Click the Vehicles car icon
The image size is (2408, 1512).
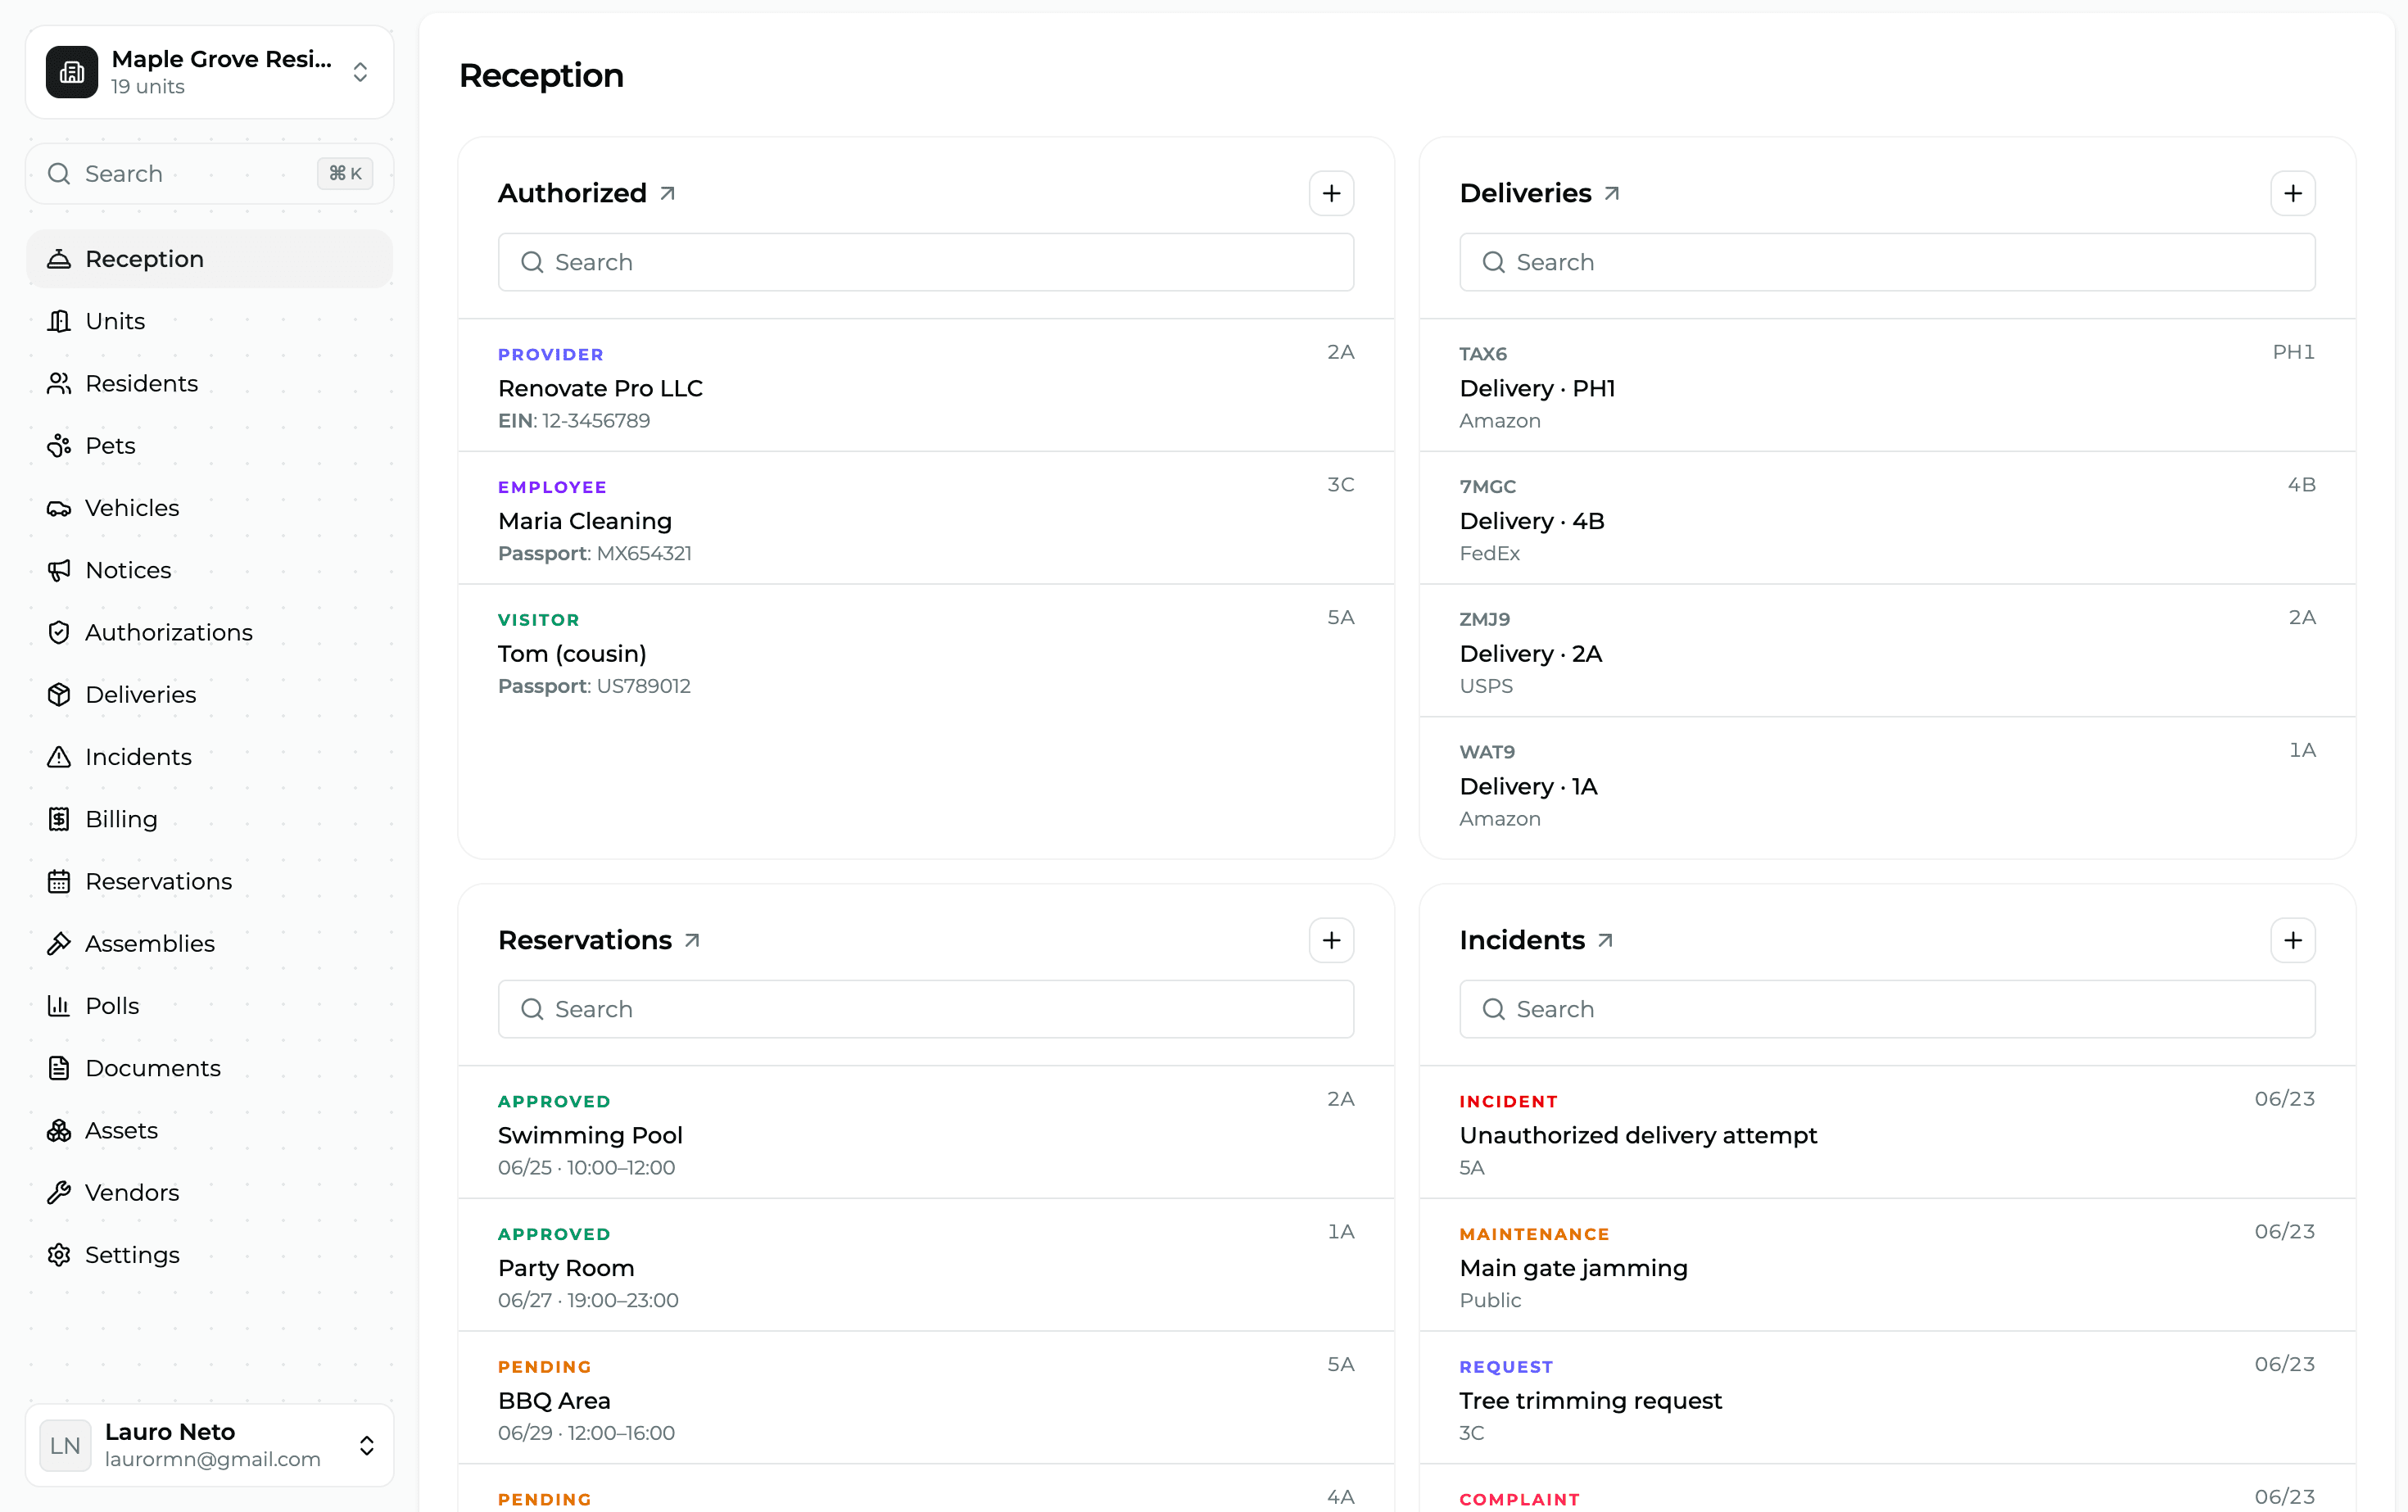pyautogui.click(x=59, y=508)
